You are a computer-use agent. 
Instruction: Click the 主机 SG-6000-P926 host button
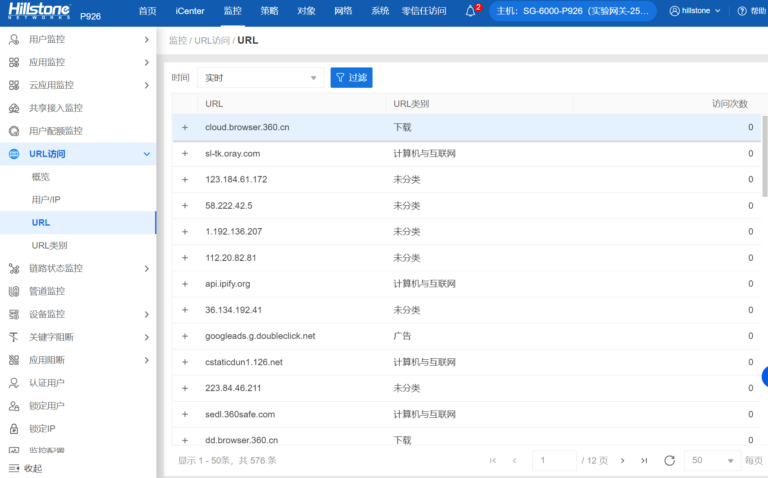click(x=573, y=11)
